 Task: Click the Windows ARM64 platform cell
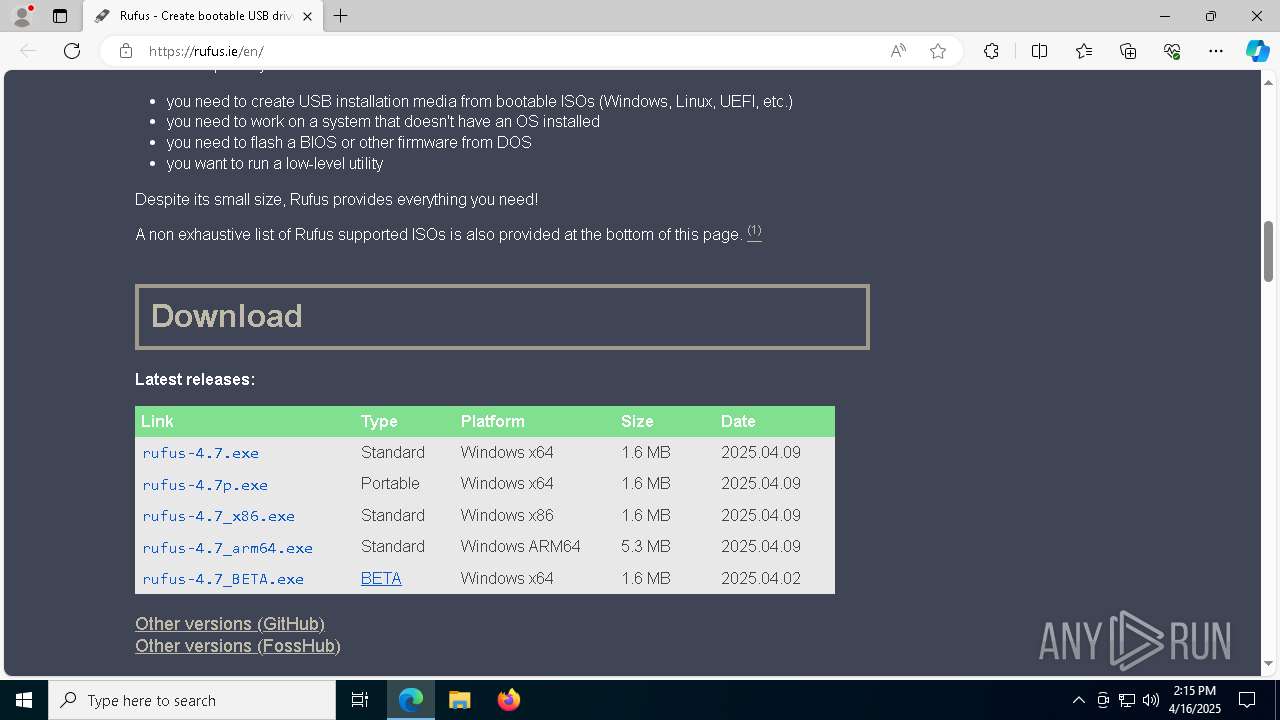(x=520, y=547)
